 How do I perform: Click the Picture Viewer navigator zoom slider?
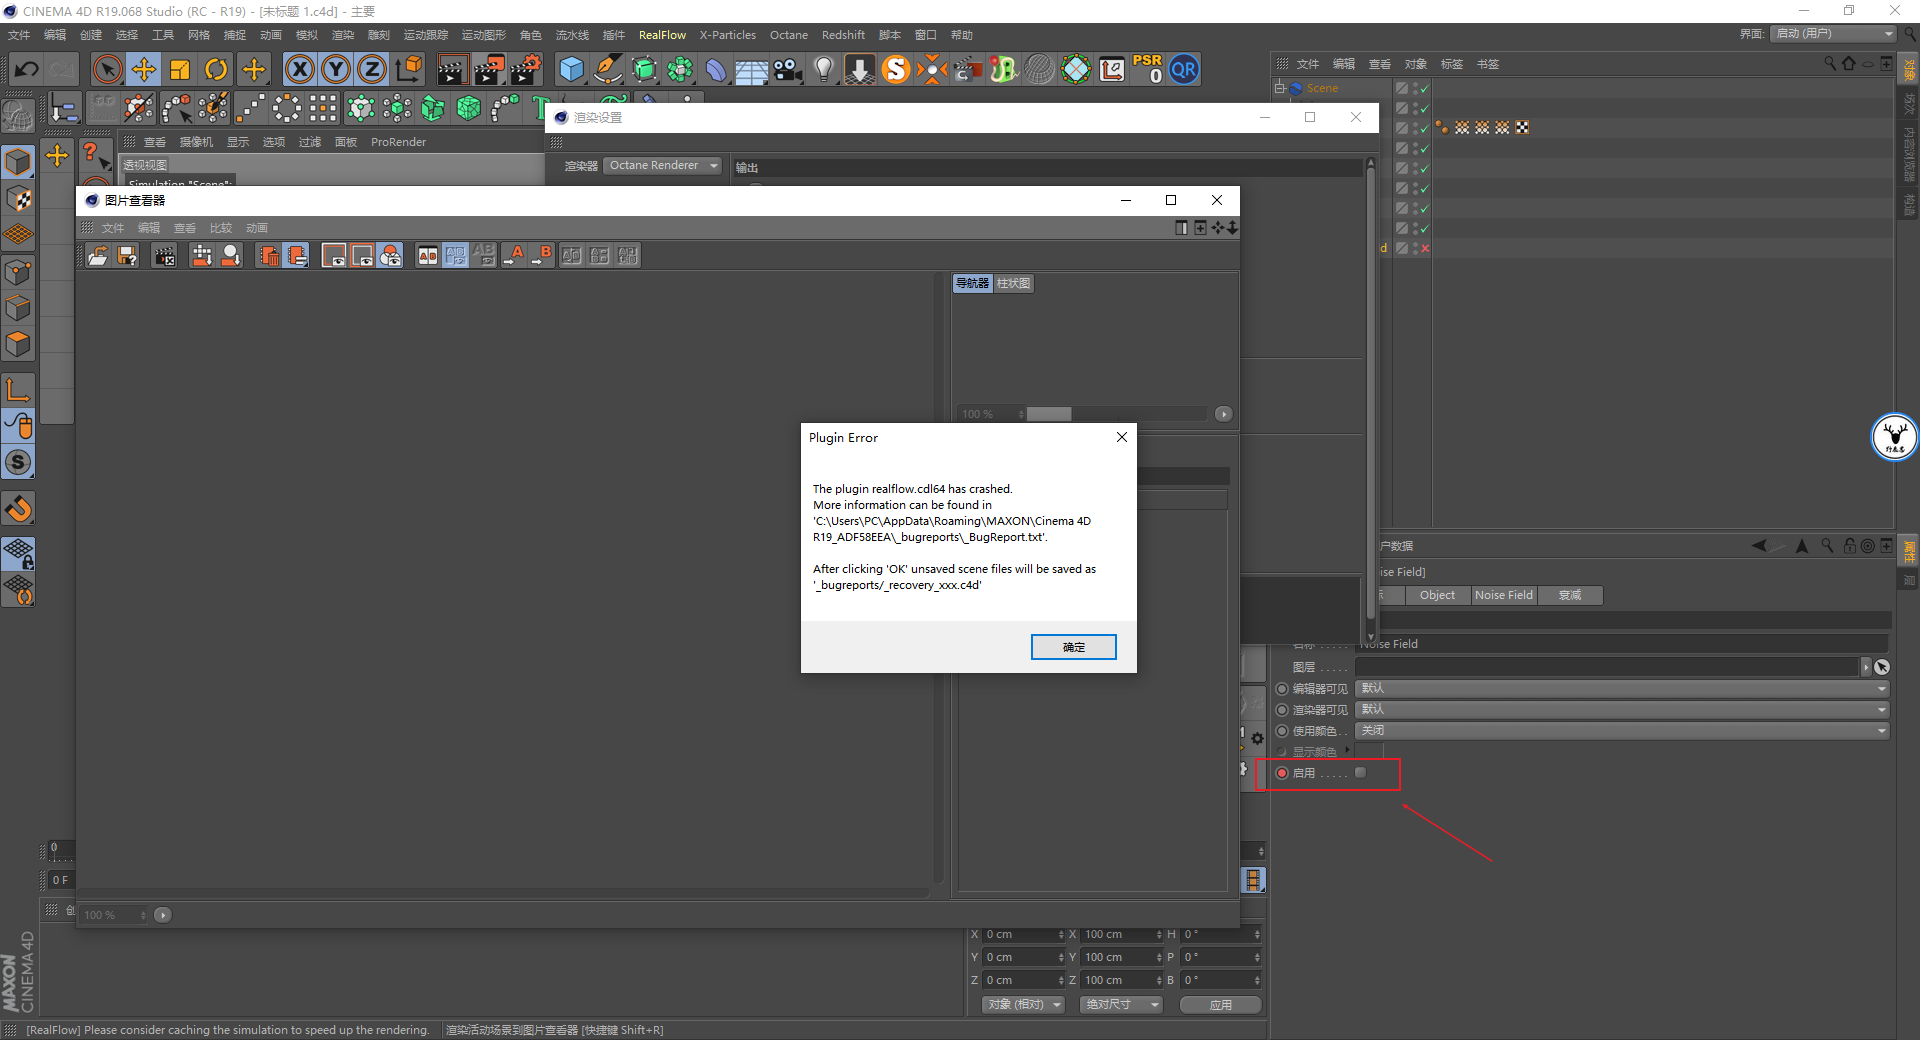click(1116, 414)
